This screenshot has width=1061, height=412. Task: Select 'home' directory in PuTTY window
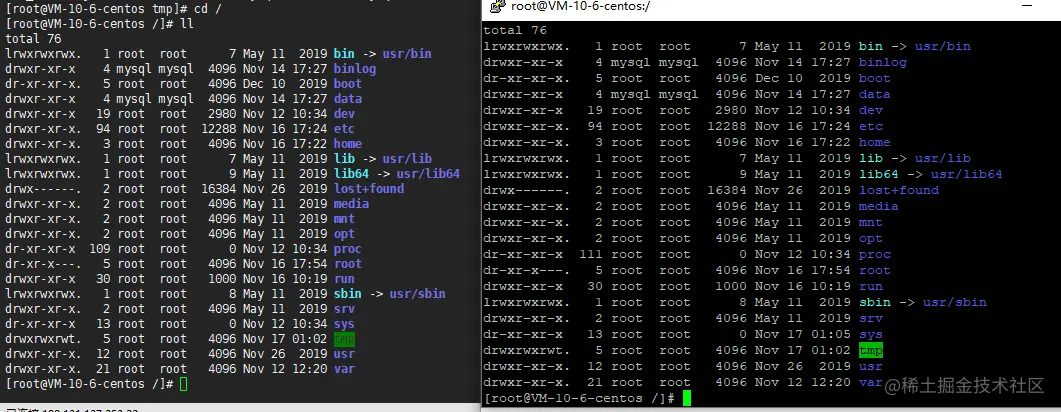click(x=874, y=142)
